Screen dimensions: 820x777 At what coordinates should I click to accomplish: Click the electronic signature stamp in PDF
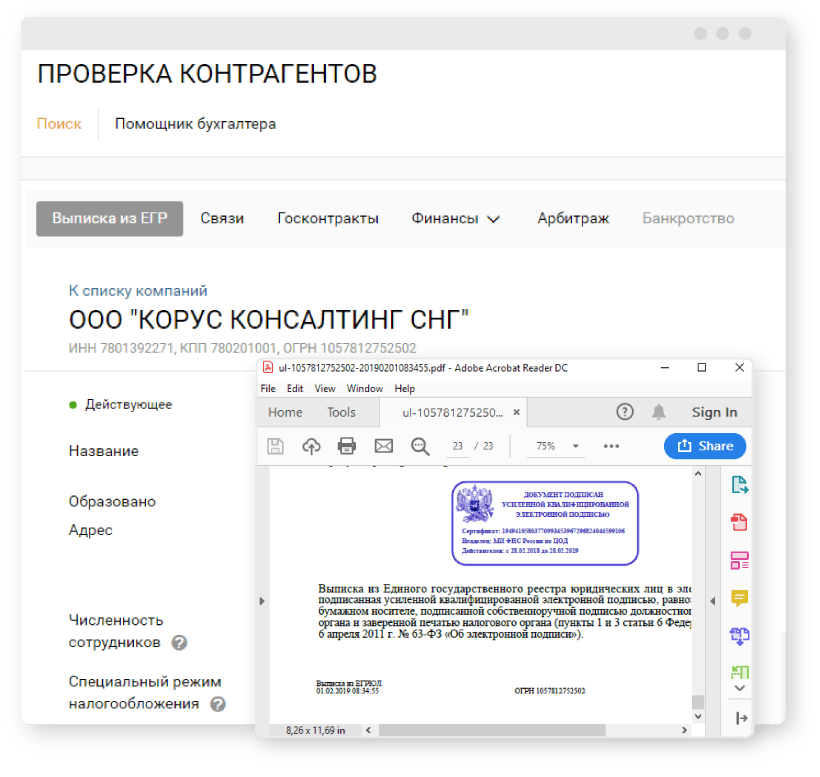[x=544, y=523]
